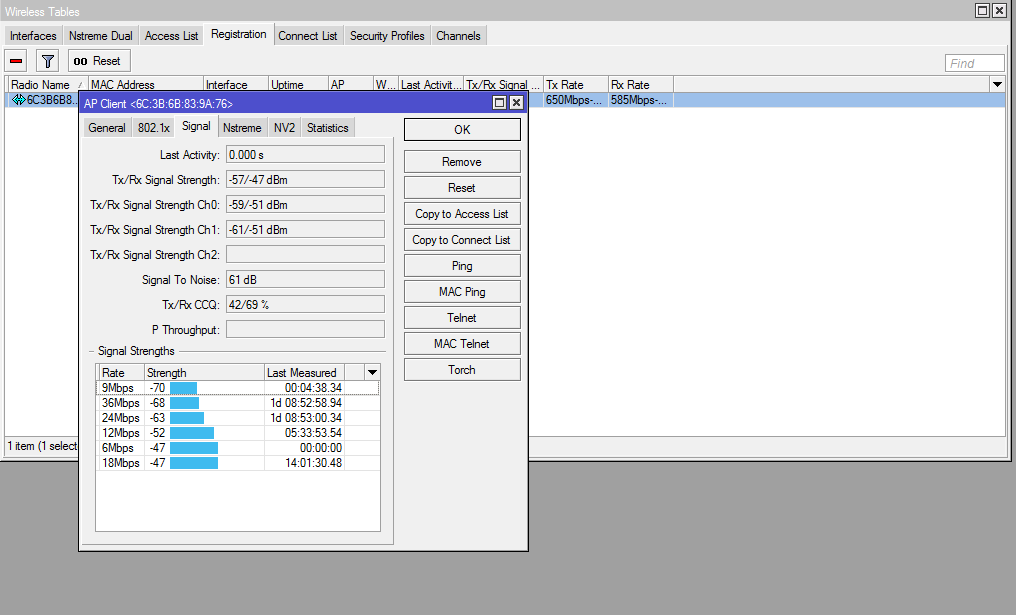Click the registered client radio icon

point(18,100)
